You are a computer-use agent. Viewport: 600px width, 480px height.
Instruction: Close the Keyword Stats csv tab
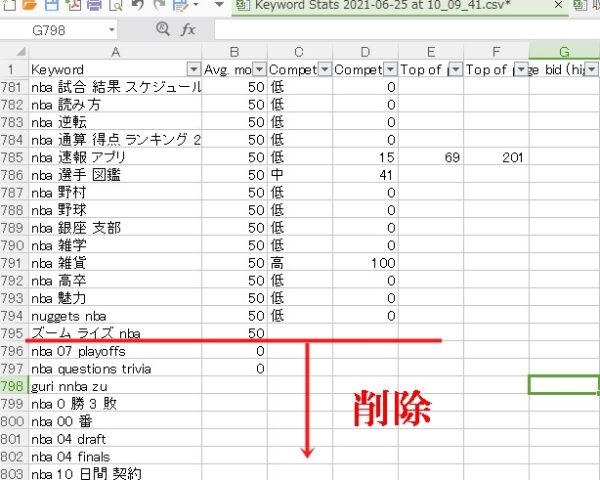click(x=558, y=5)
